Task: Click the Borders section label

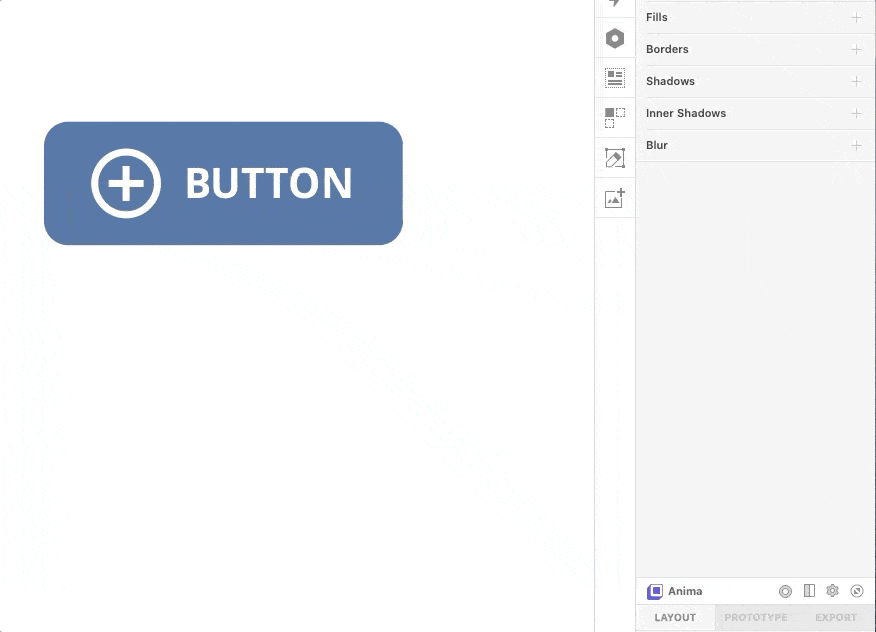Action: (667, 49)
